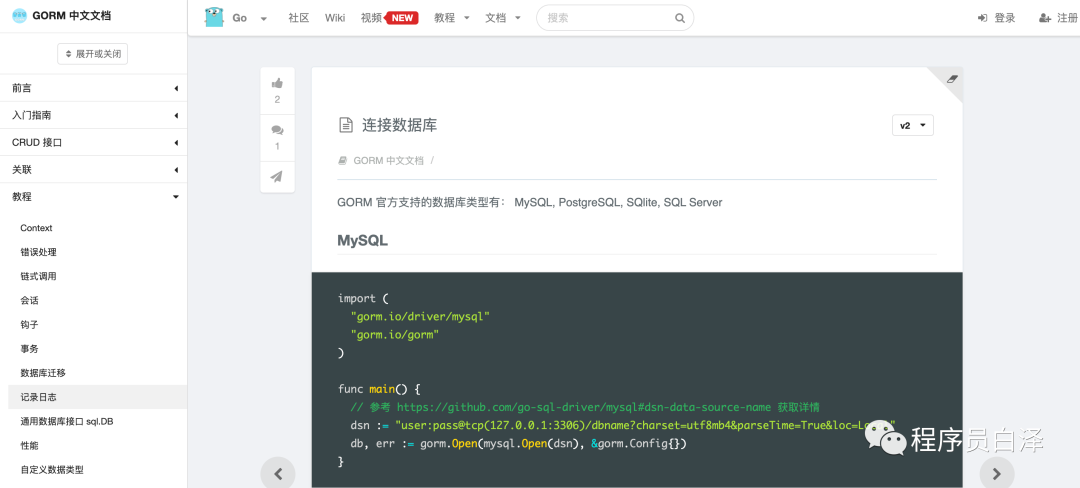This screenshot has width=1080, height=488.
Task: Expand the 关联 section
Action: [94, 169]
